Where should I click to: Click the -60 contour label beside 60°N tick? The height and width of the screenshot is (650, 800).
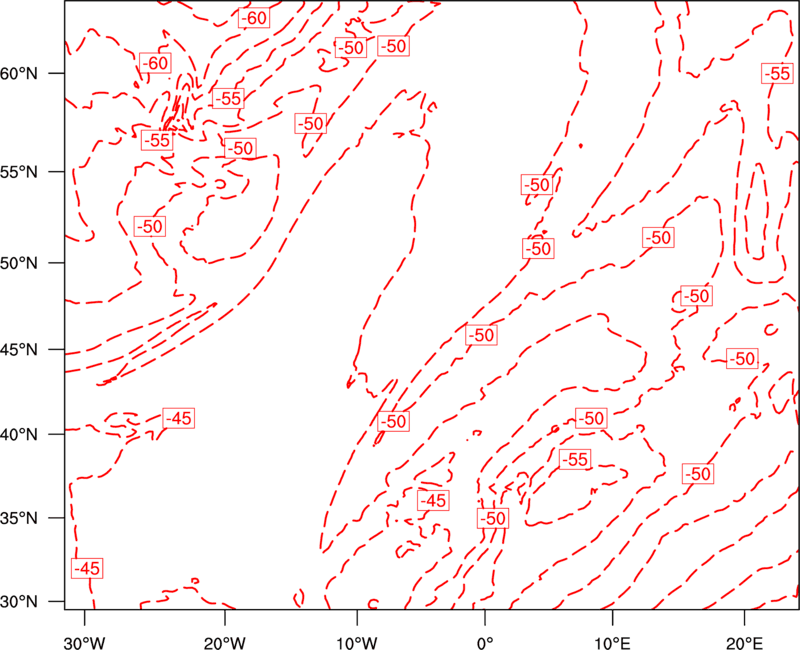point(155,63)
